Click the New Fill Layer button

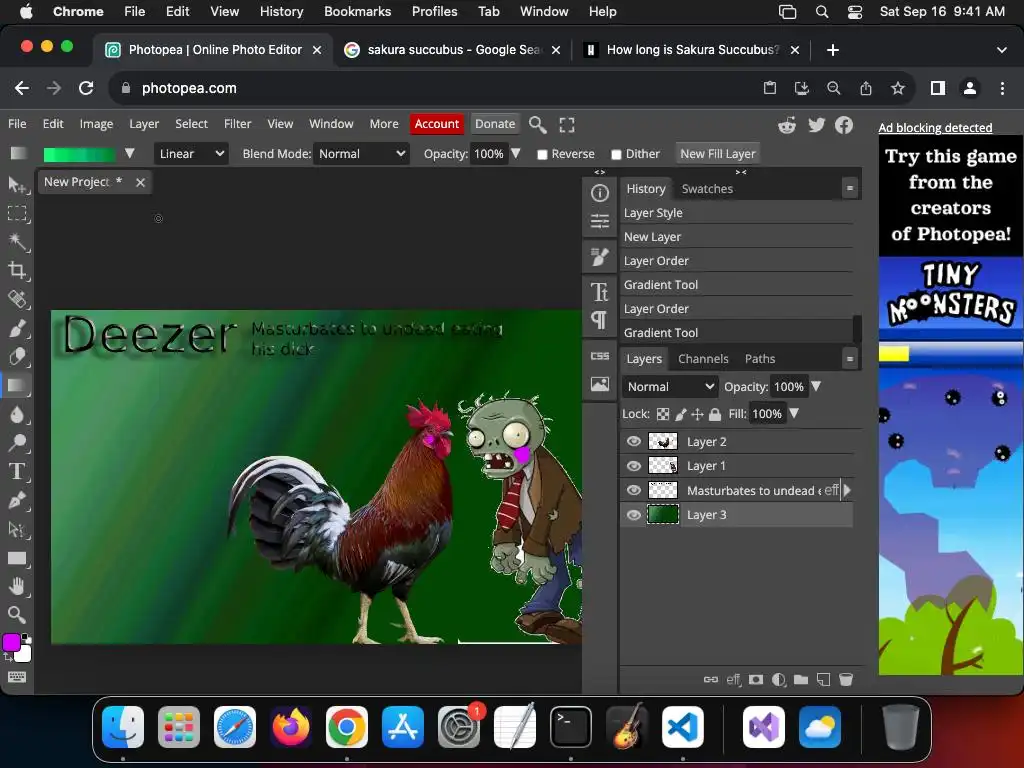click(x=718, y=153)
